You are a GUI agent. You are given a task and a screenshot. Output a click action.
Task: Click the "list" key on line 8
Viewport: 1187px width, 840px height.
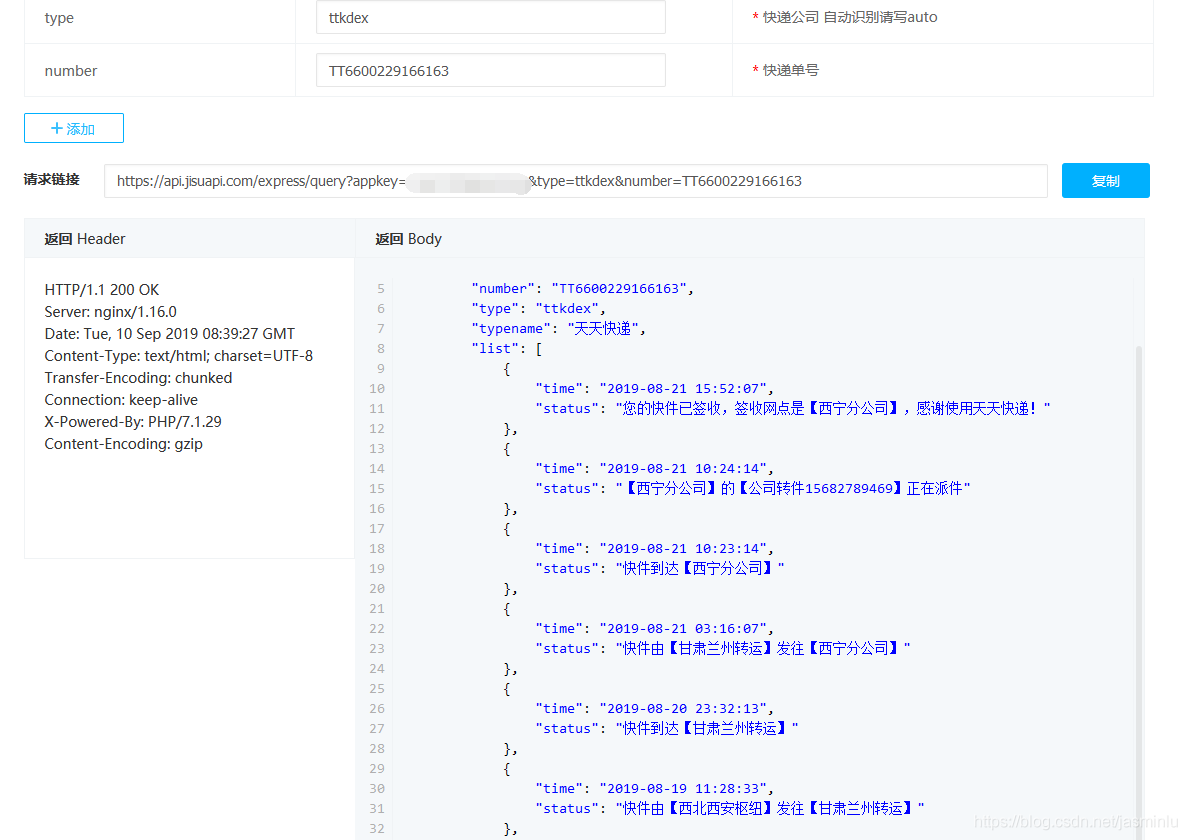(495, 349)
